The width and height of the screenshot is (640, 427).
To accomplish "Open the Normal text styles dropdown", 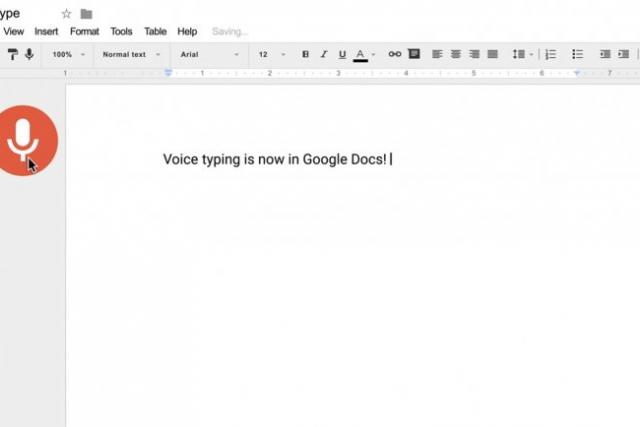I will coord(131,54).
